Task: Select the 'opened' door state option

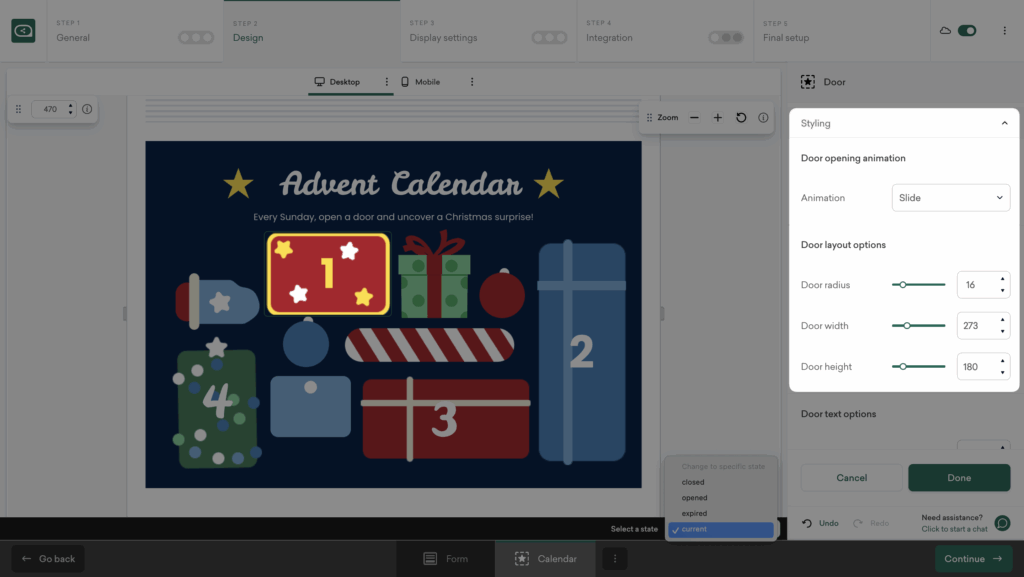Action: [695, 498]
